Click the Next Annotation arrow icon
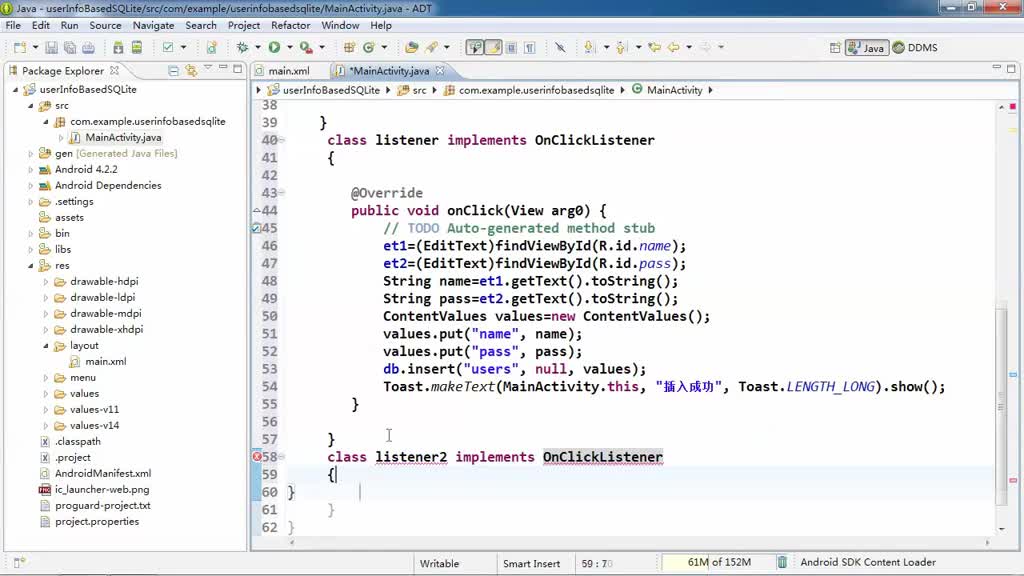 (x=590, y=48)
